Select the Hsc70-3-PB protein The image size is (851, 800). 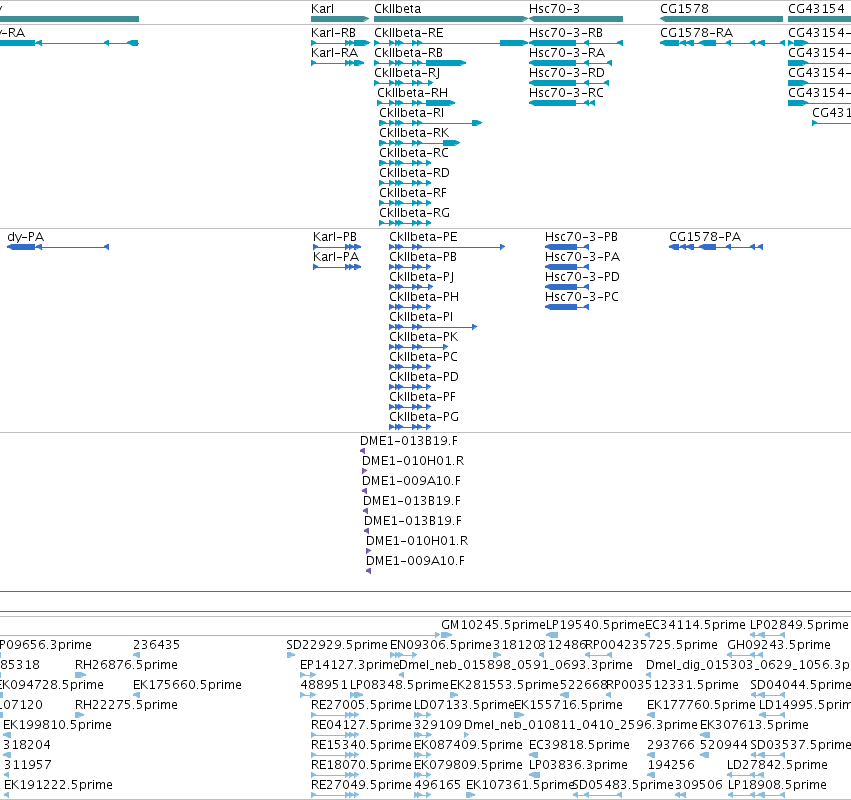pos(581,237)
